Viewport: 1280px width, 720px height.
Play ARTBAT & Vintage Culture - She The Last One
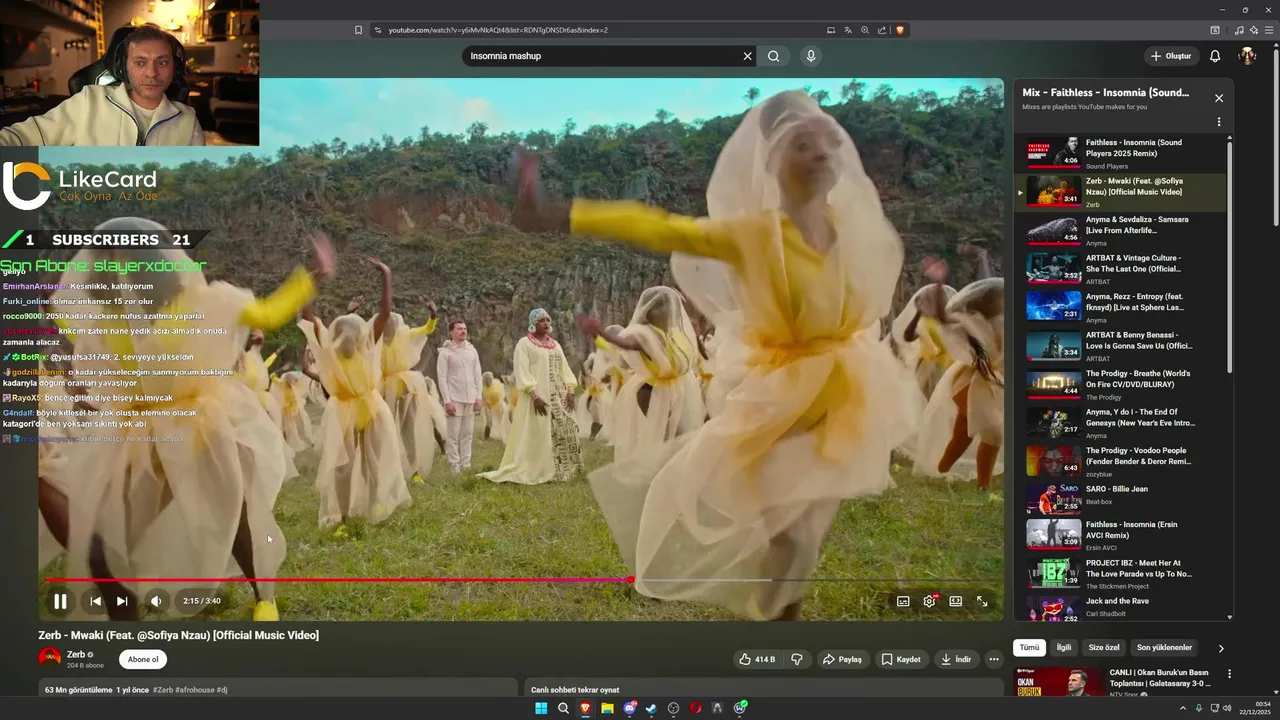pos(1120,269)
